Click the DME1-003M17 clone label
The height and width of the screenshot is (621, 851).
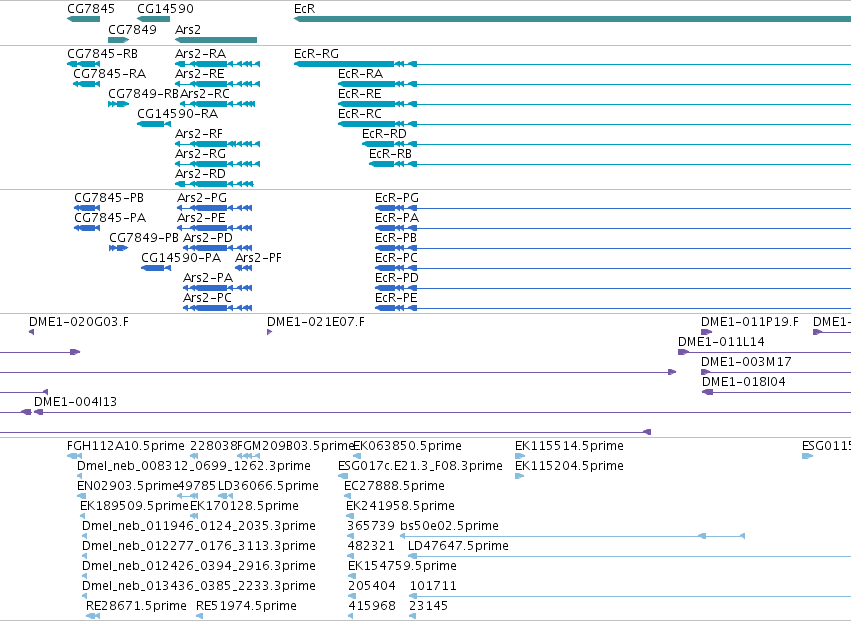[746, 362]
